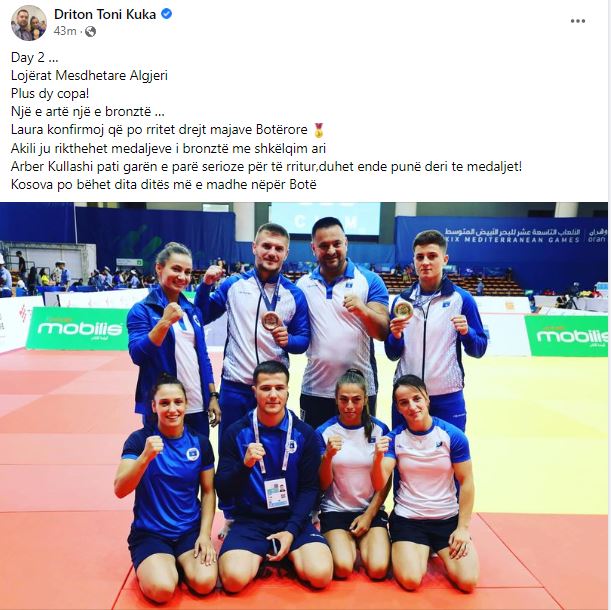Click the medal emoji in the post
611x610 pixels.
click(x=319, y=130)
